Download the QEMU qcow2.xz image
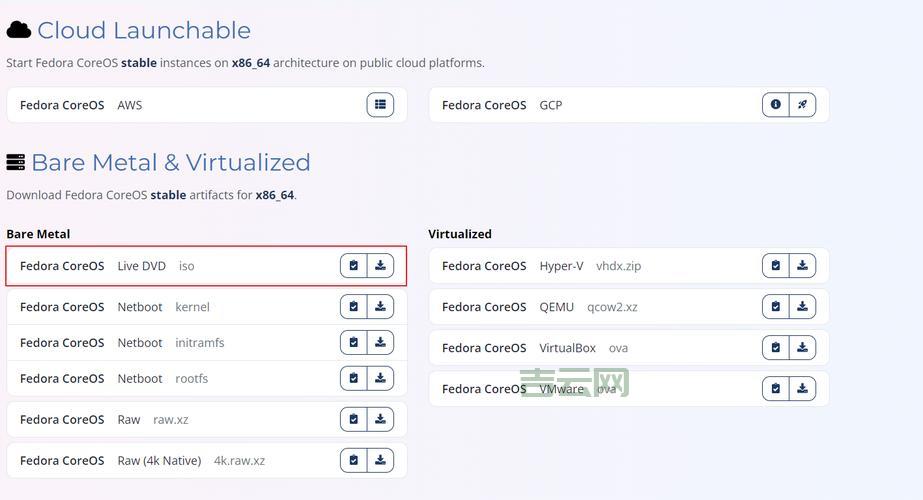The image size is (923, 500). (x=802, y=307)
